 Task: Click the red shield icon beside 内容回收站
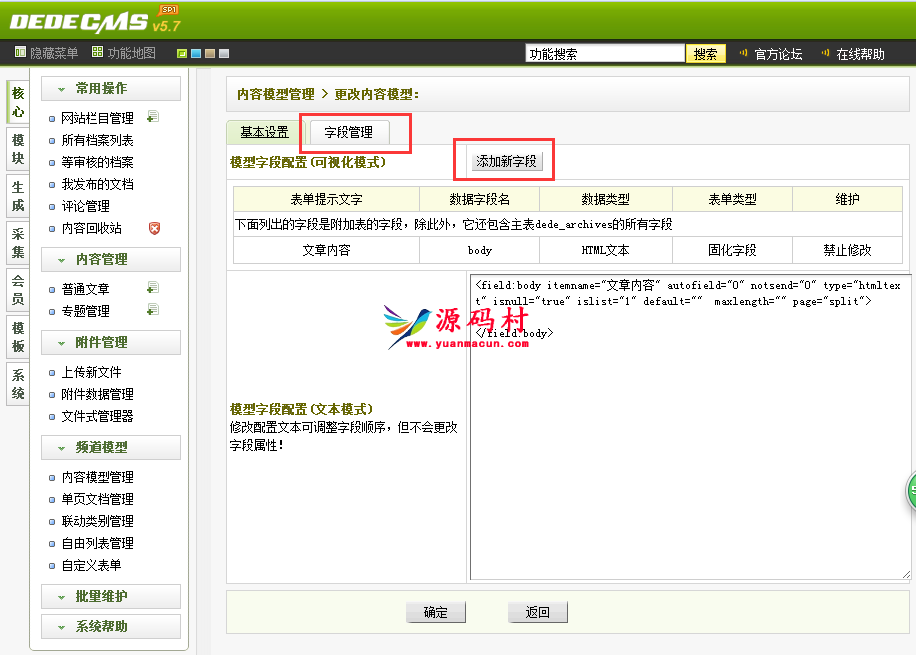(154, 228)
